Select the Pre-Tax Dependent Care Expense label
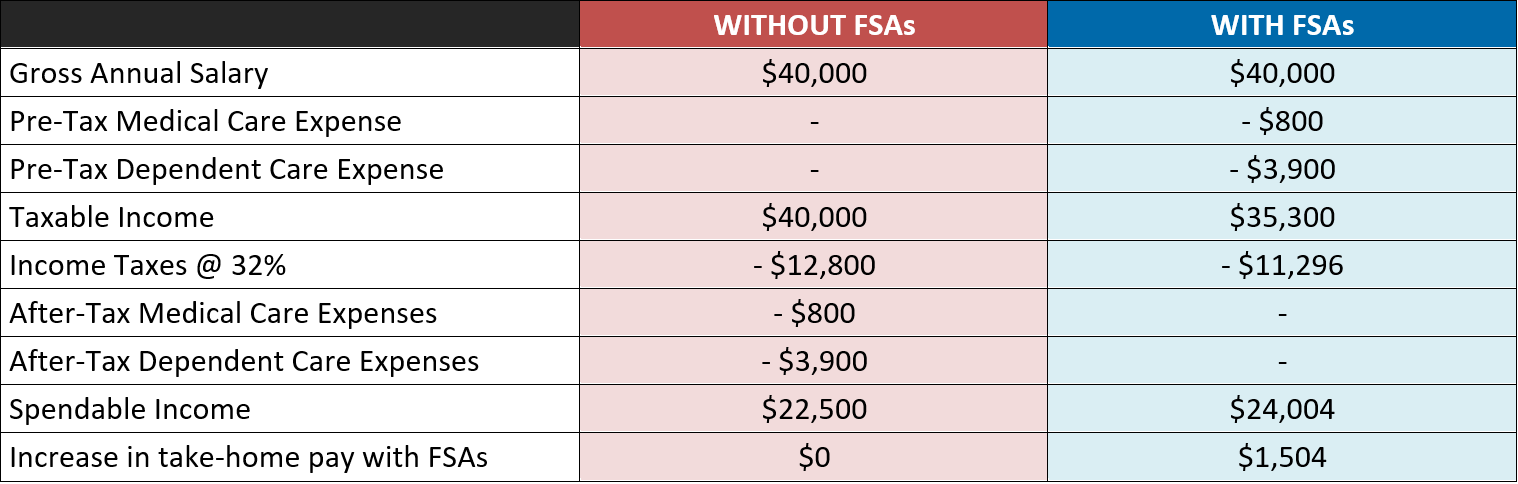The image size is (1518, 484). [x=227, y=169]
